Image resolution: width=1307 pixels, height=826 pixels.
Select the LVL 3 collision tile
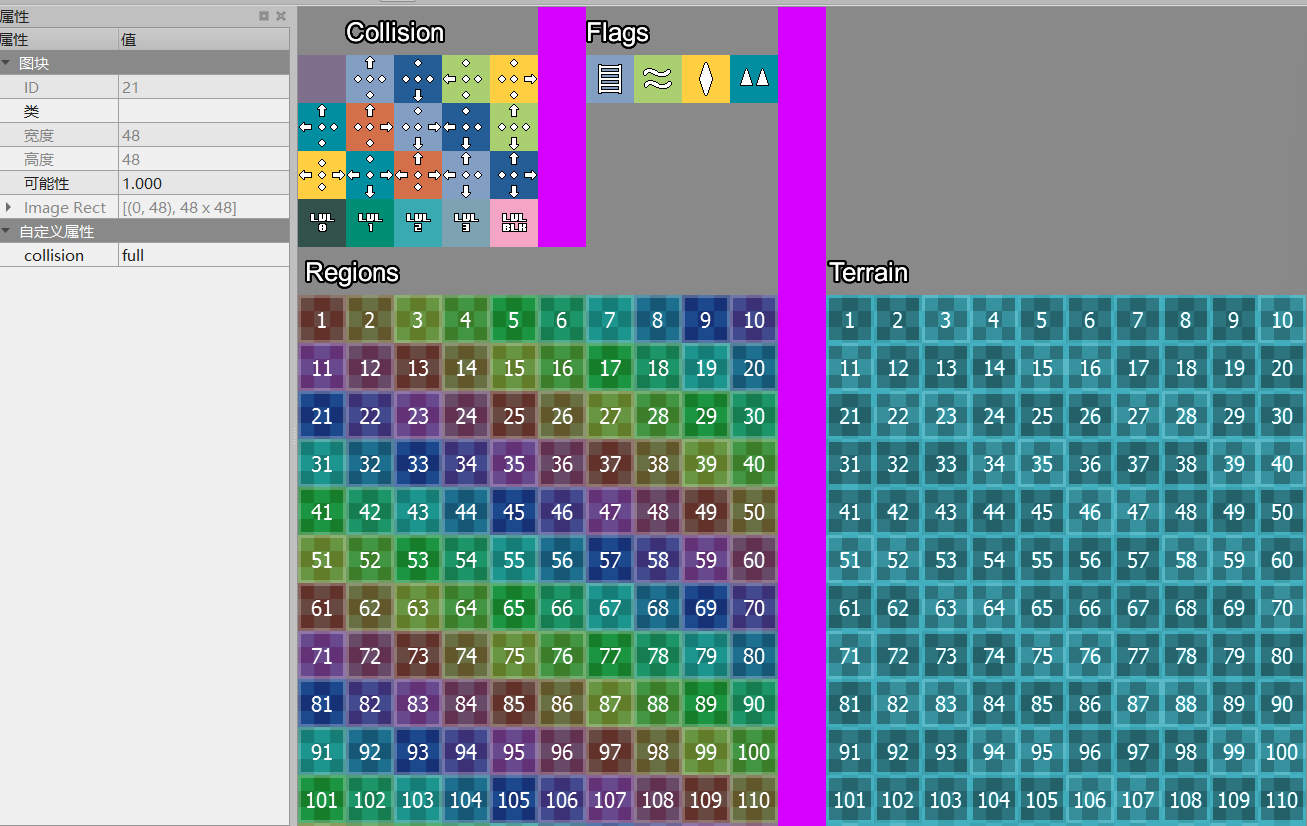point(465,223)
